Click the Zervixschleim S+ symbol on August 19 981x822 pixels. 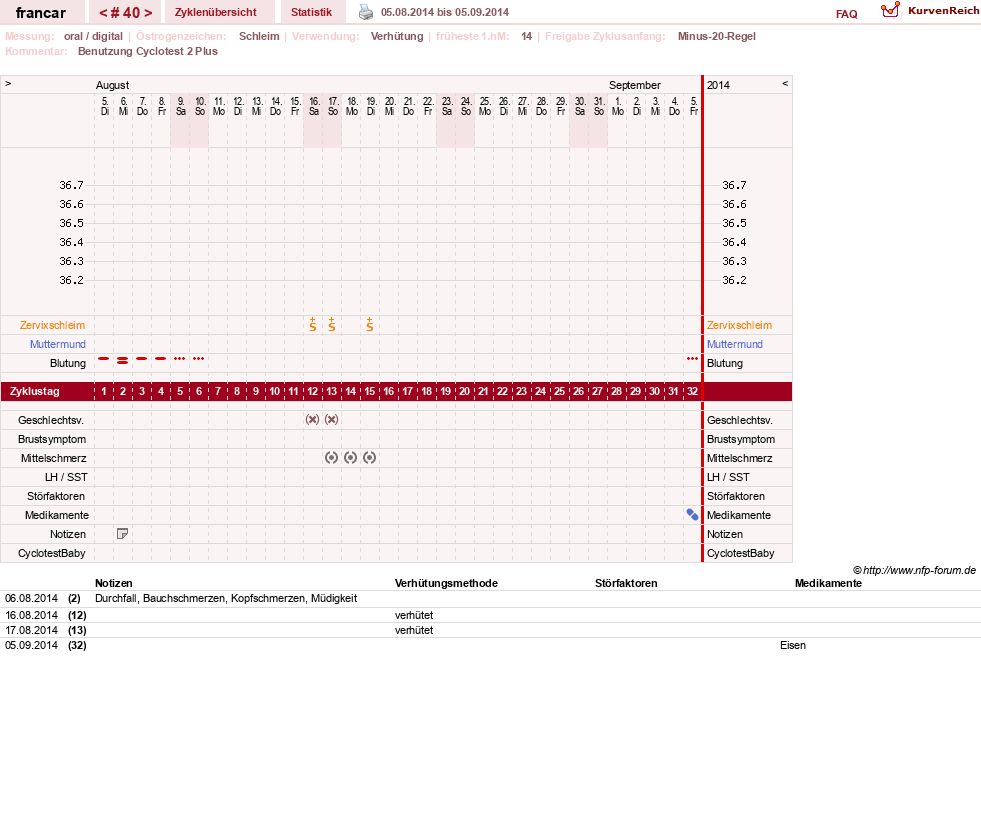point(370,325)
